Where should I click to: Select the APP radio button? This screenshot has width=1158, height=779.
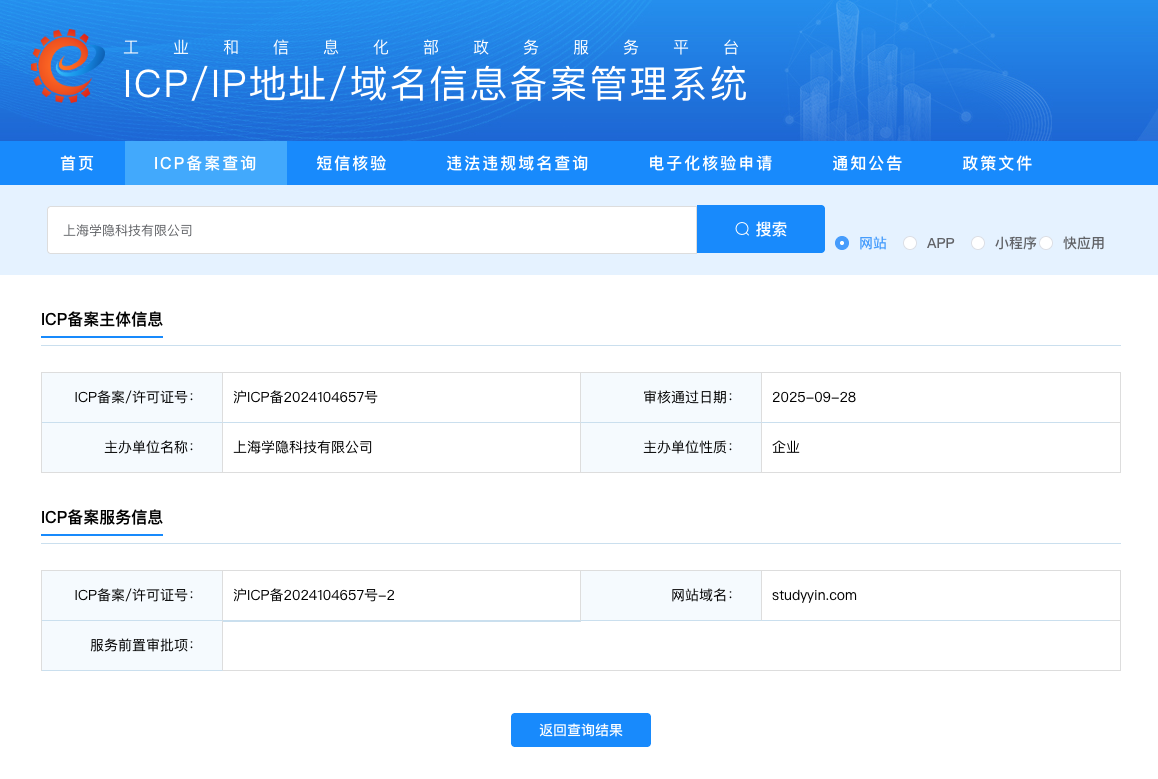click(910, 243)
